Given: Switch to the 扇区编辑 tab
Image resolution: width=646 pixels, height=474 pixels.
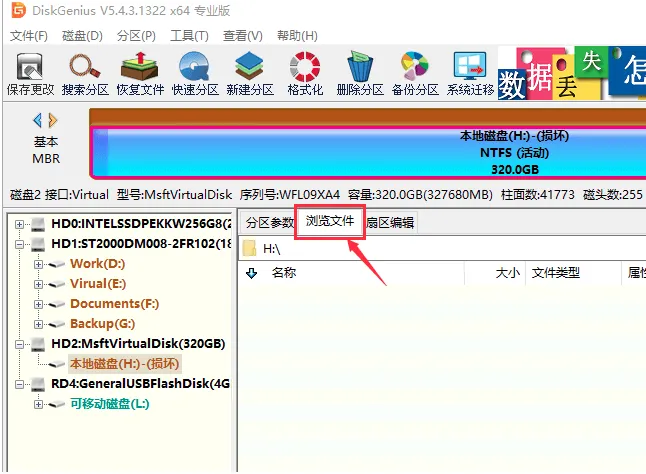Looking at the screenshot, I should [x=390, y=223].
